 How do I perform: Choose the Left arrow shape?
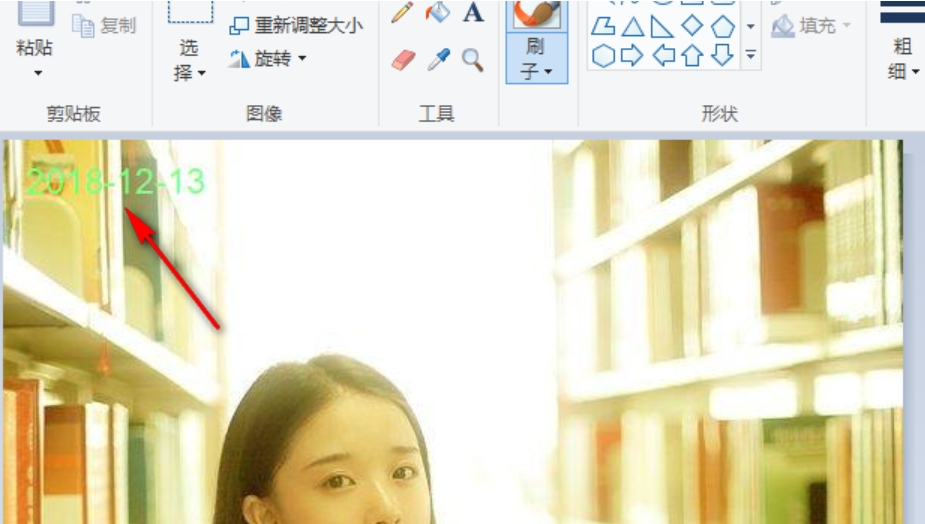pos(663,56)
